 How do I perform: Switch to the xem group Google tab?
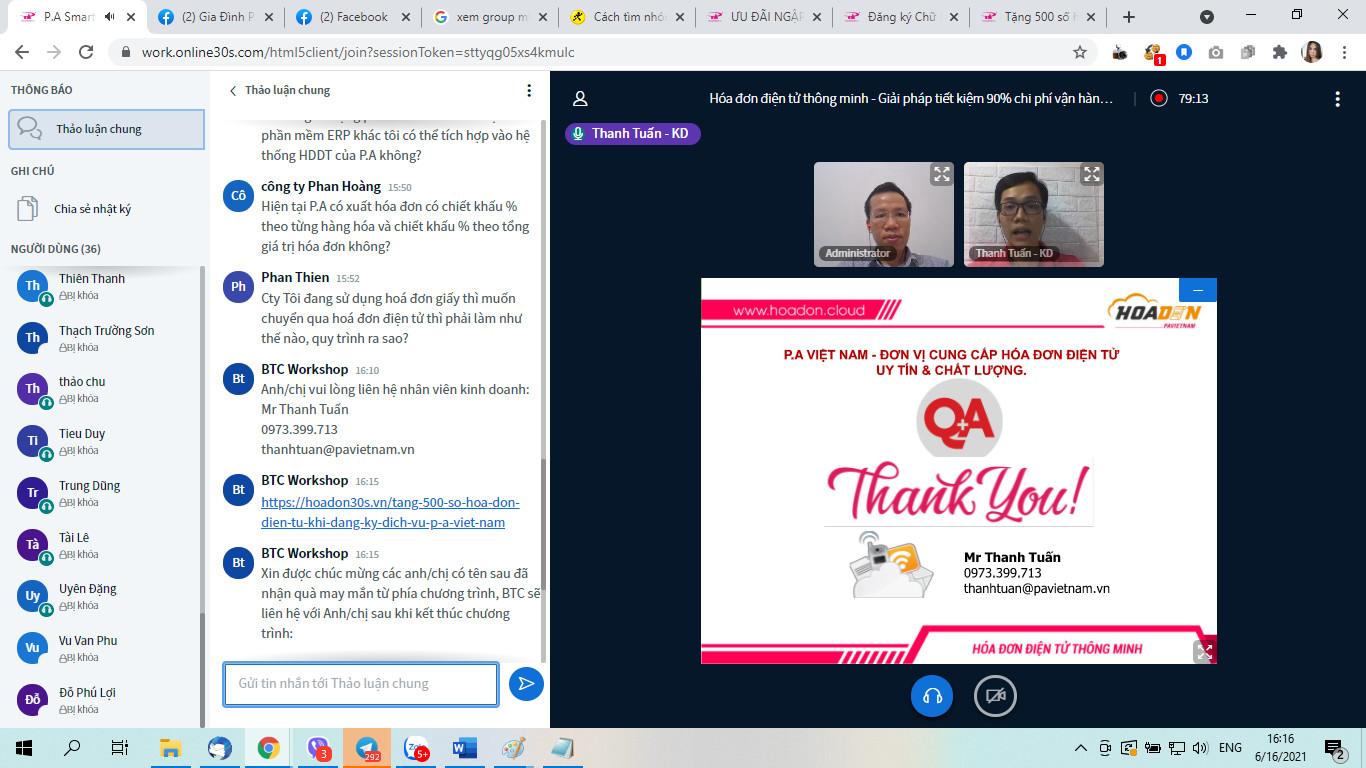pyautogui.click(x=491, y=17)
